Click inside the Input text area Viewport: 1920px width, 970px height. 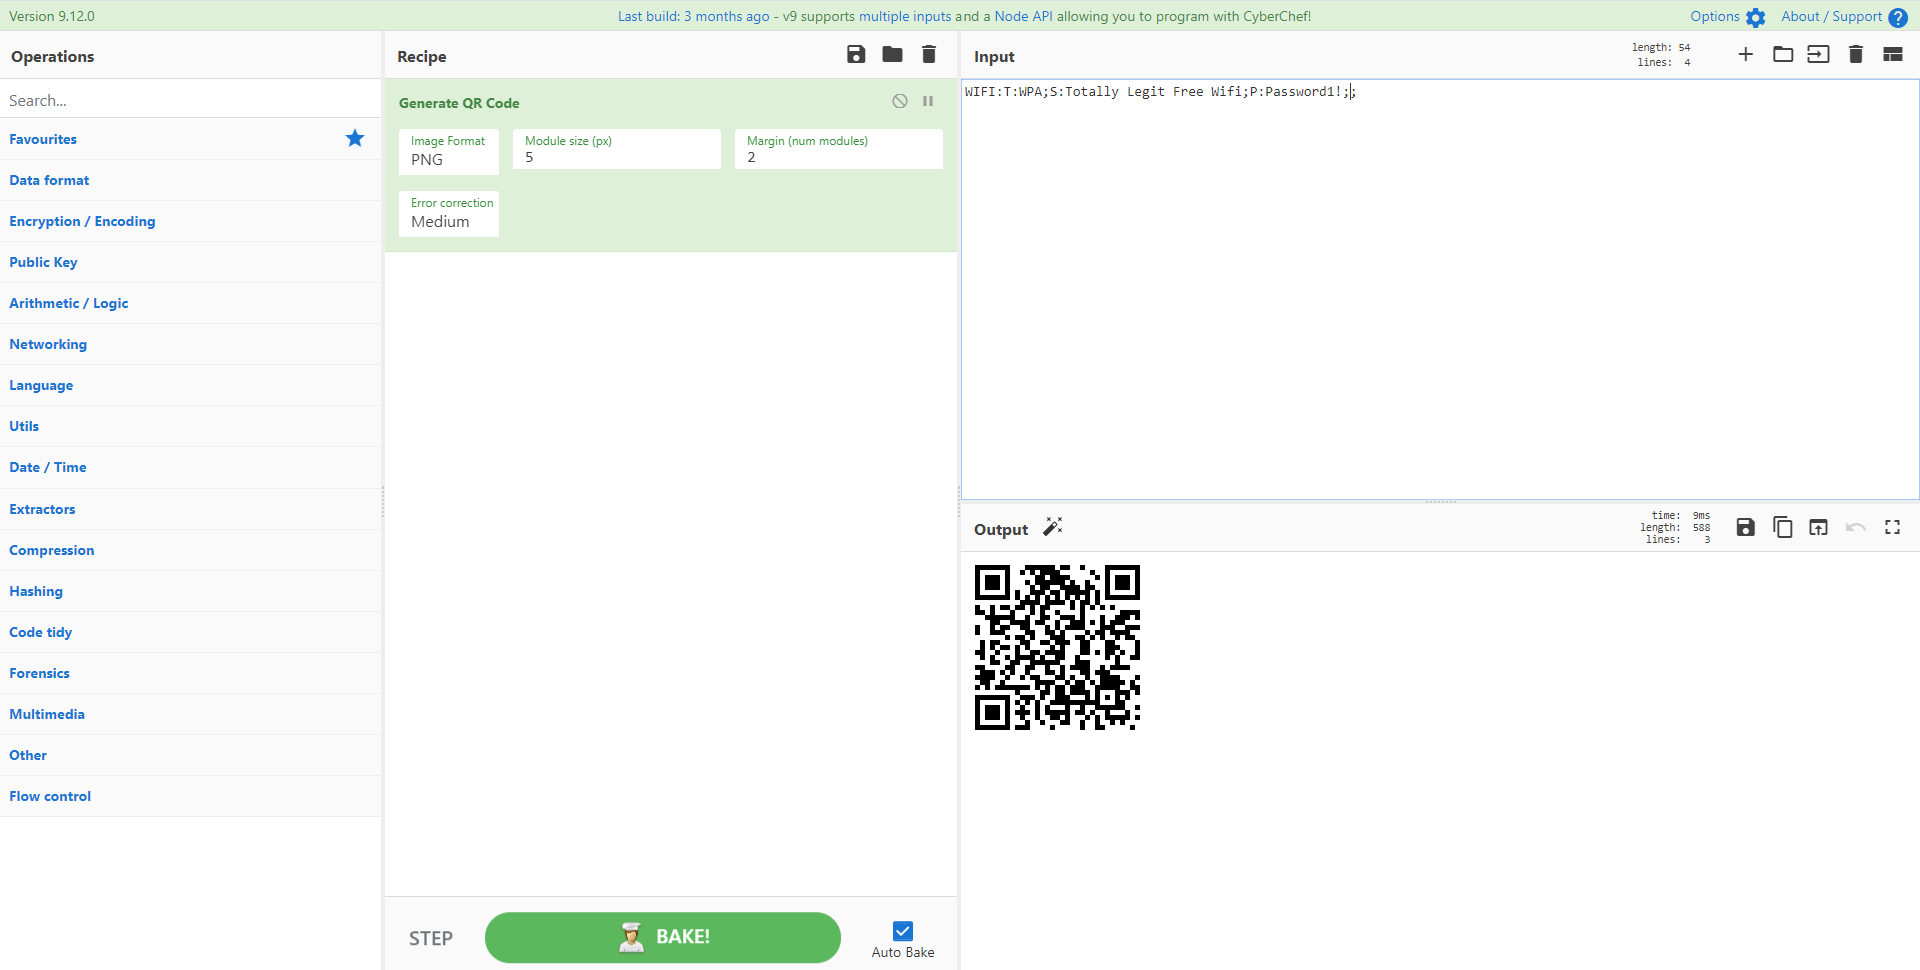[1440, 290]
